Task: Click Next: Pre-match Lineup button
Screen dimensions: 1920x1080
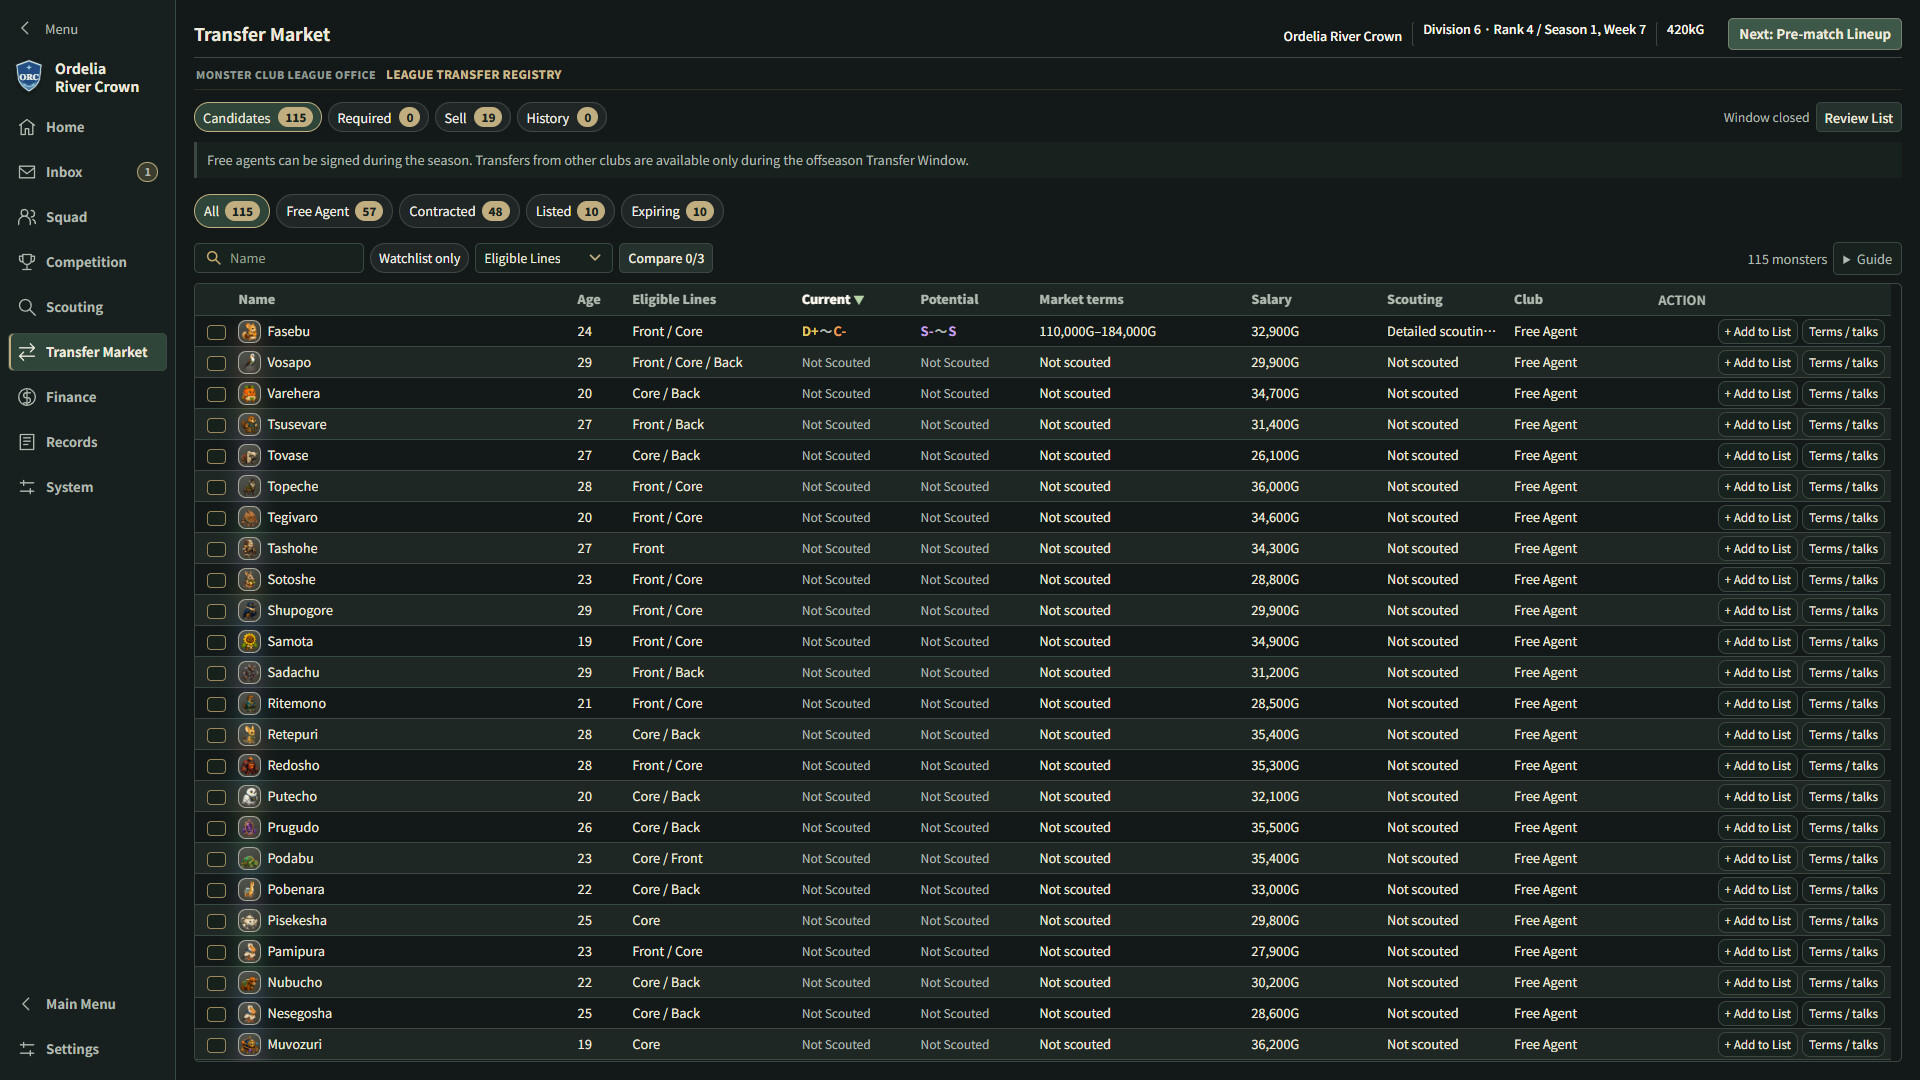Action: 1814,34
